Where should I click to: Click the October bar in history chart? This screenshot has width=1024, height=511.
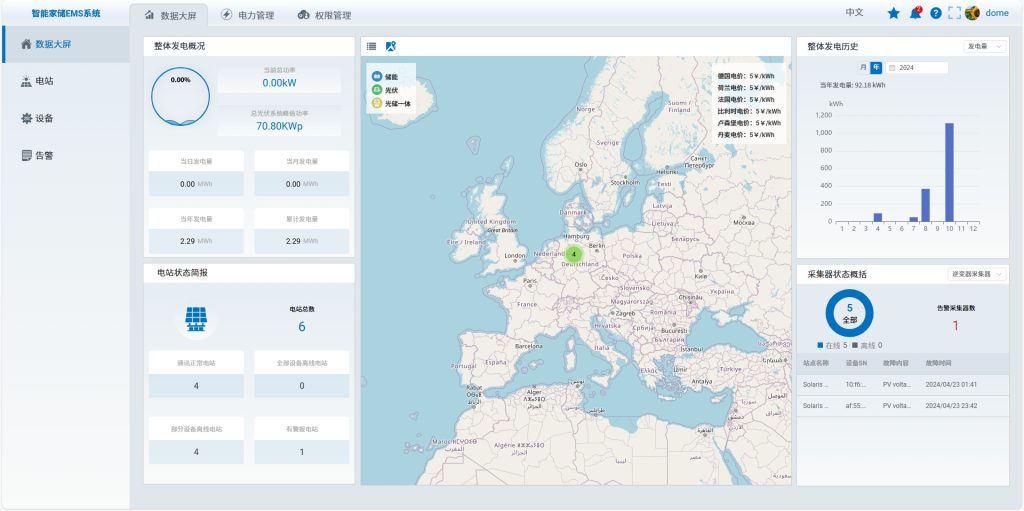[949, 172]
